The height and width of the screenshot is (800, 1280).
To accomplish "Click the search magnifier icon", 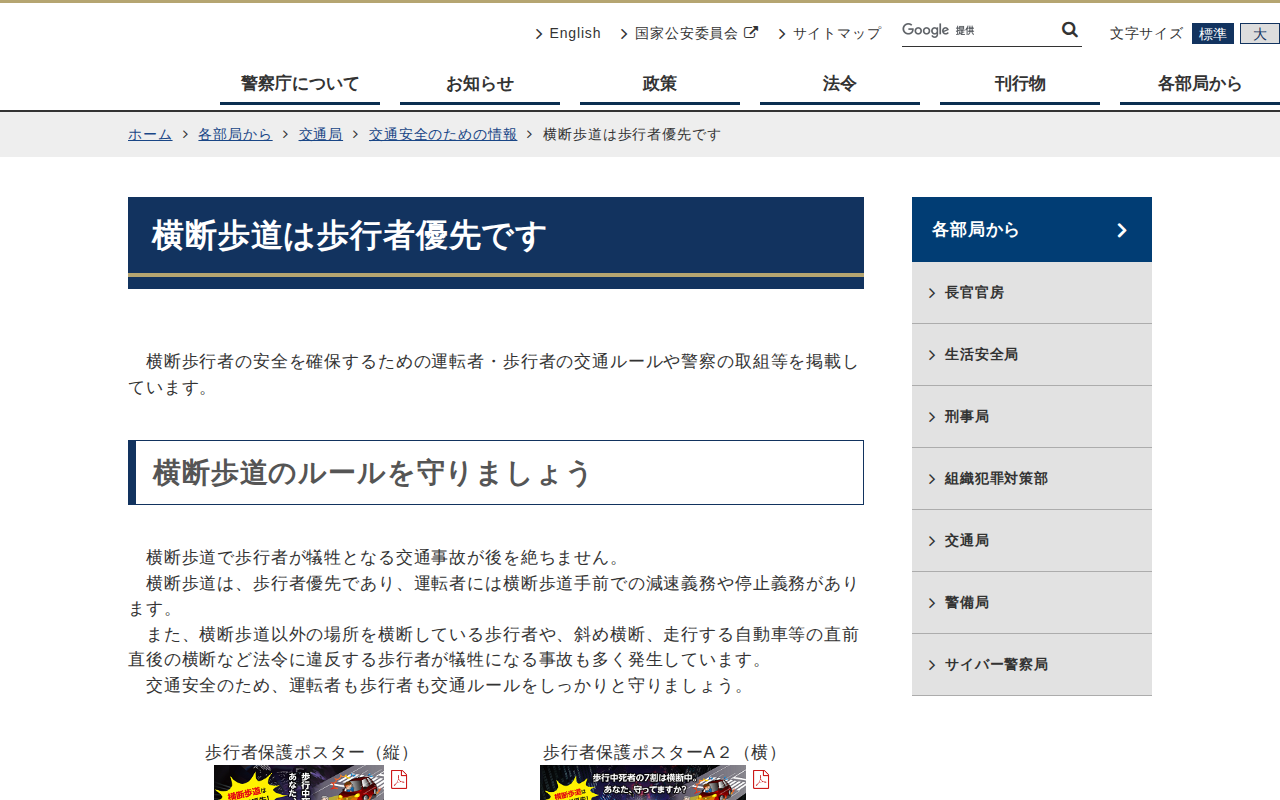I will [1070, 30].
